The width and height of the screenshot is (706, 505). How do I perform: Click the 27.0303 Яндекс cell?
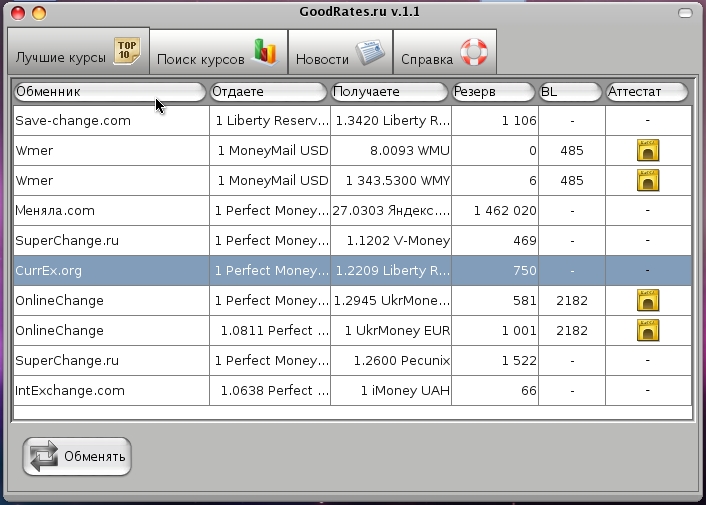(x=391, y=211)
